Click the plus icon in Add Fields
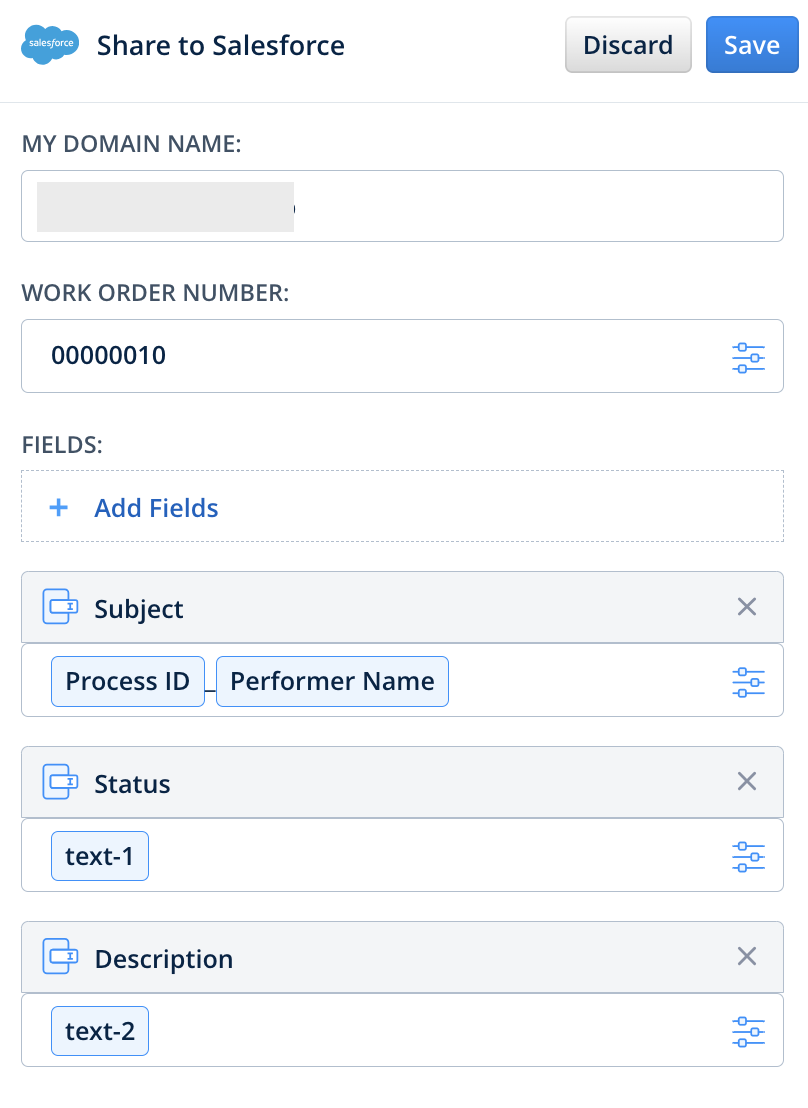 (x=59, y=507)
